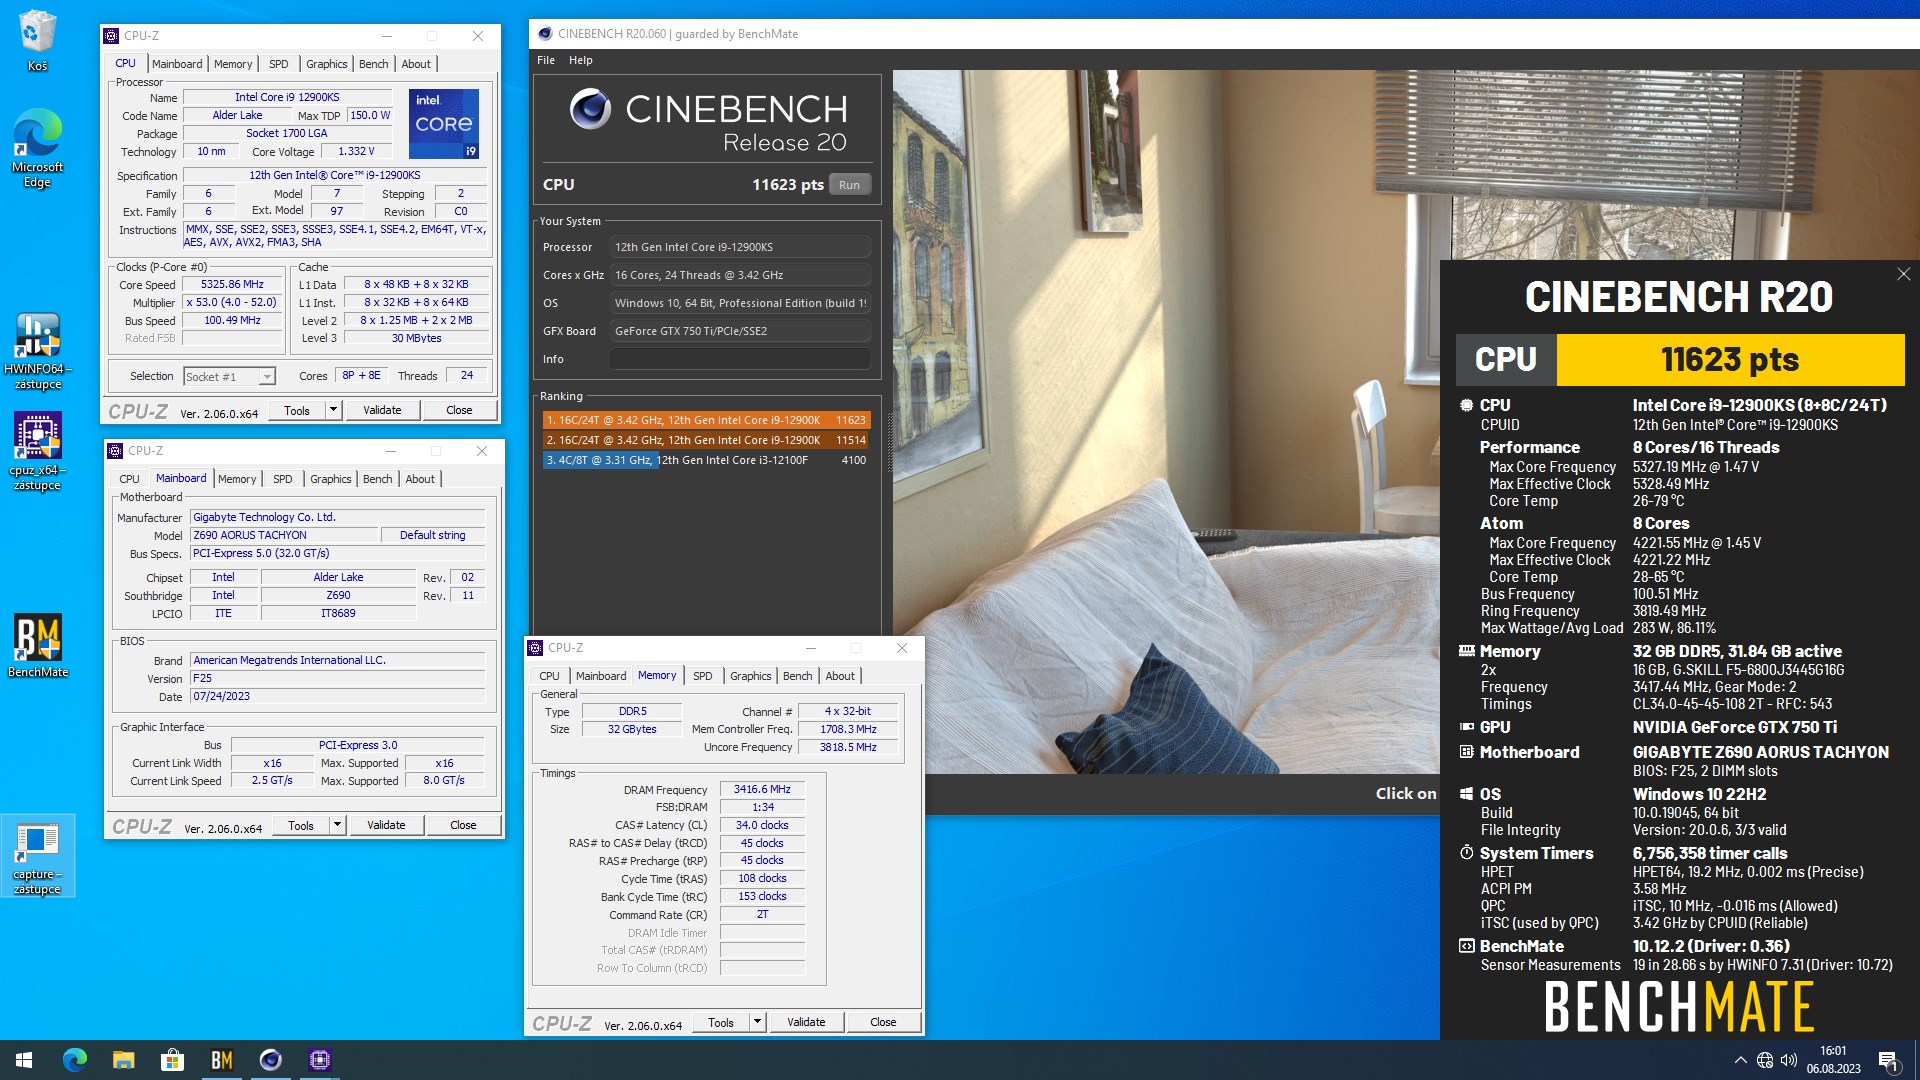Open network status tray icon

[x=1764, y=1060]
